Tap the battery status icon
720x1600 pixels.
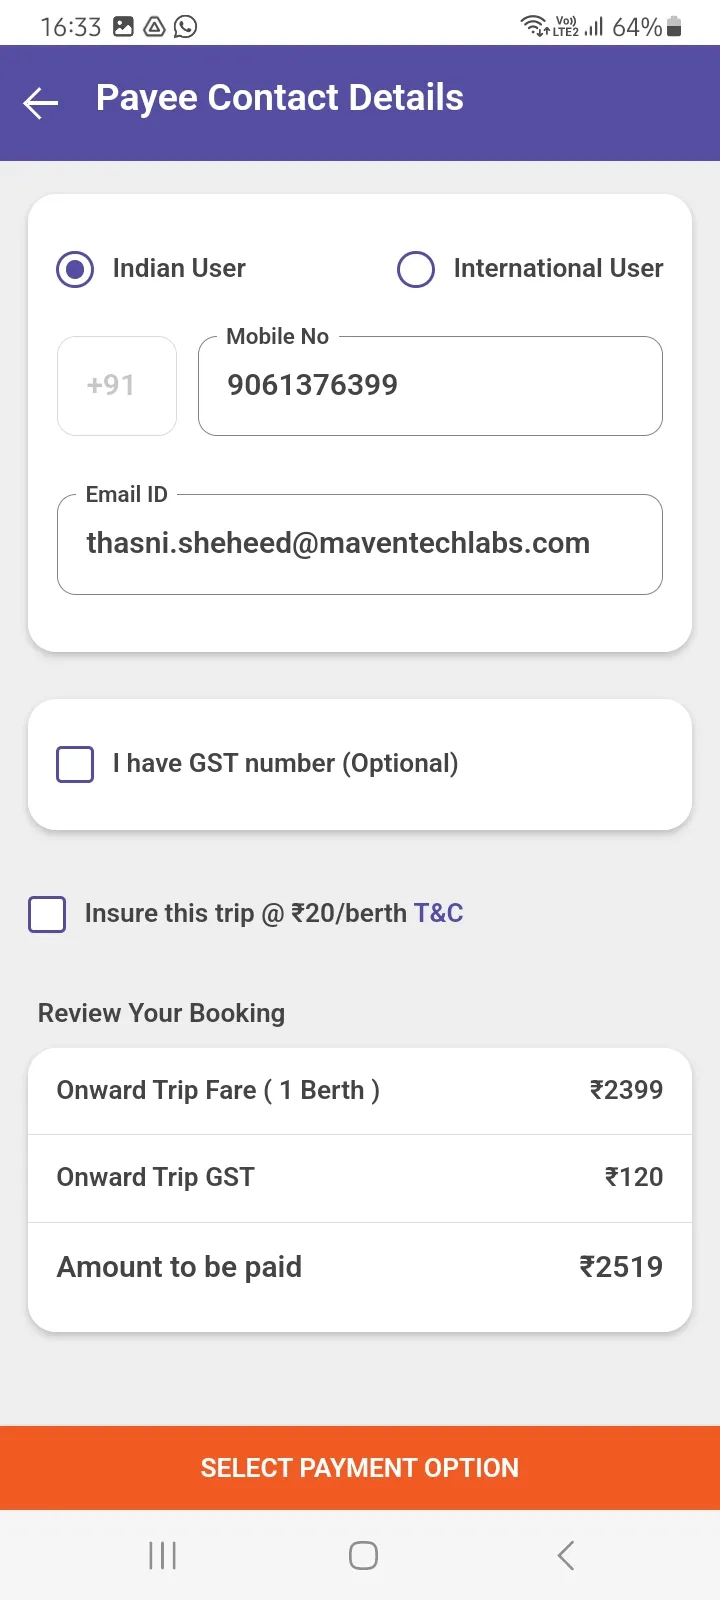point(674,27)
